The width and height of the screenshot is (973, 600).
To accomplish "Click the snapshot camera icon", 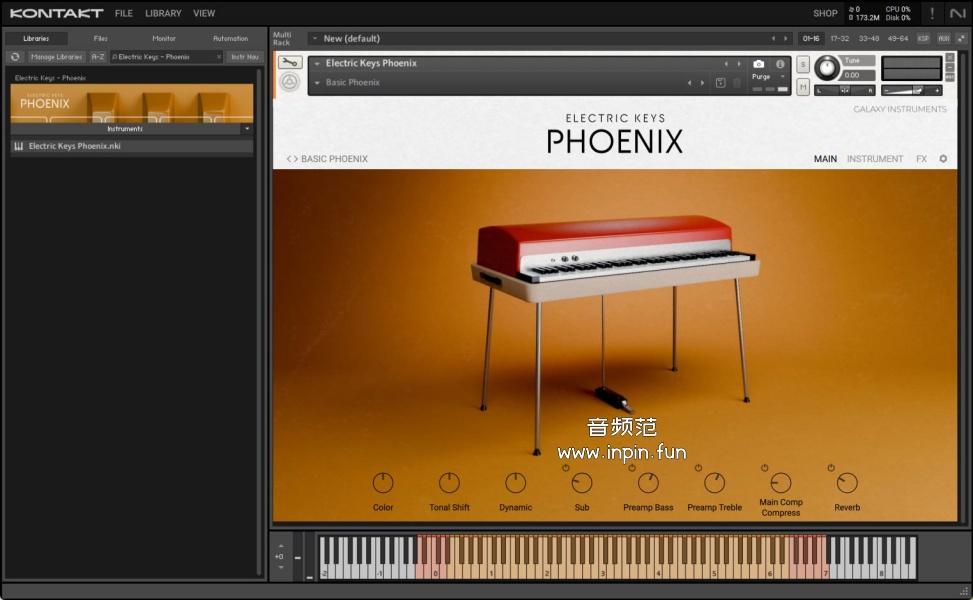I will coord(758,64).
